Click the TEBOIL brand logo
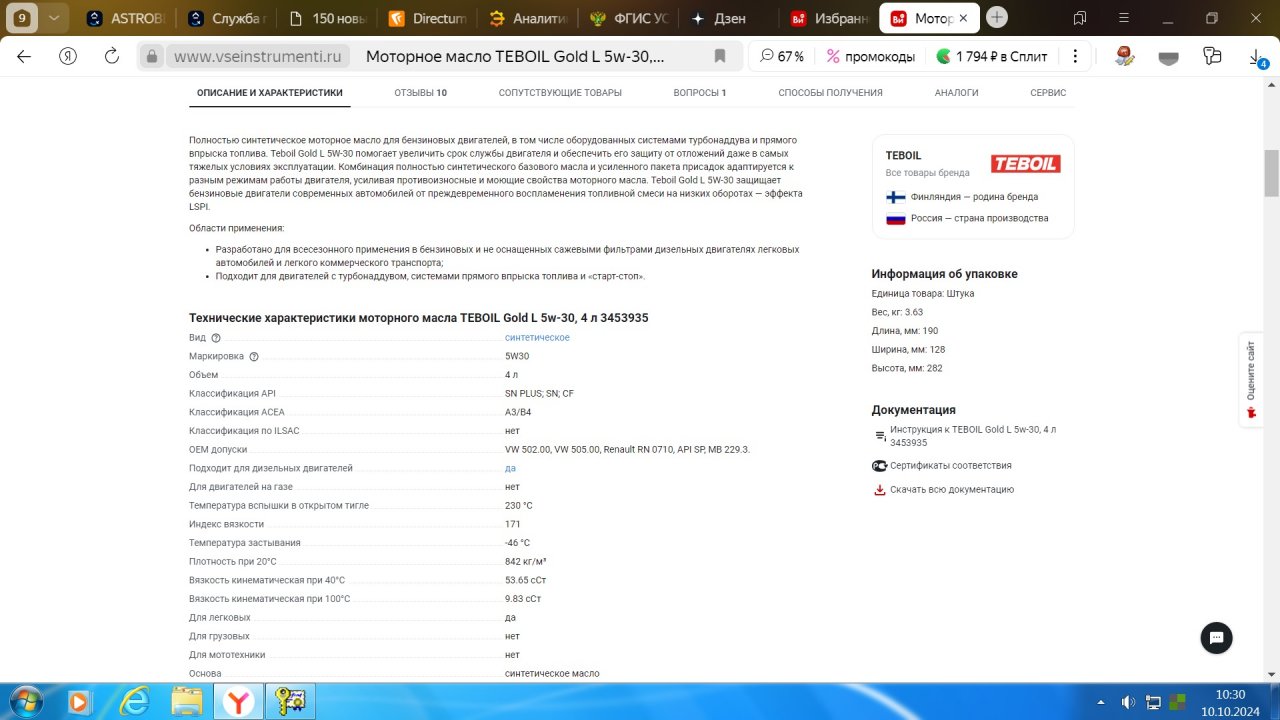The image size is (1280, 720). click(1025, 164)
